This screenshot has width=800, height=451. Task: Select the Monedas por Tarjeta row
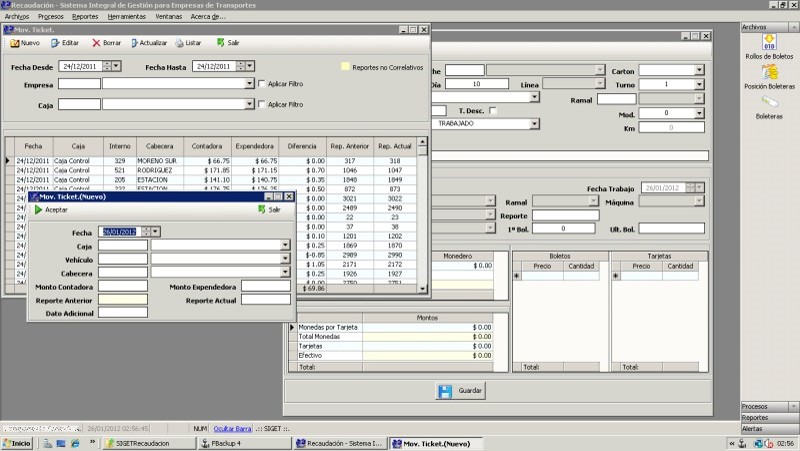coord(395,327)
